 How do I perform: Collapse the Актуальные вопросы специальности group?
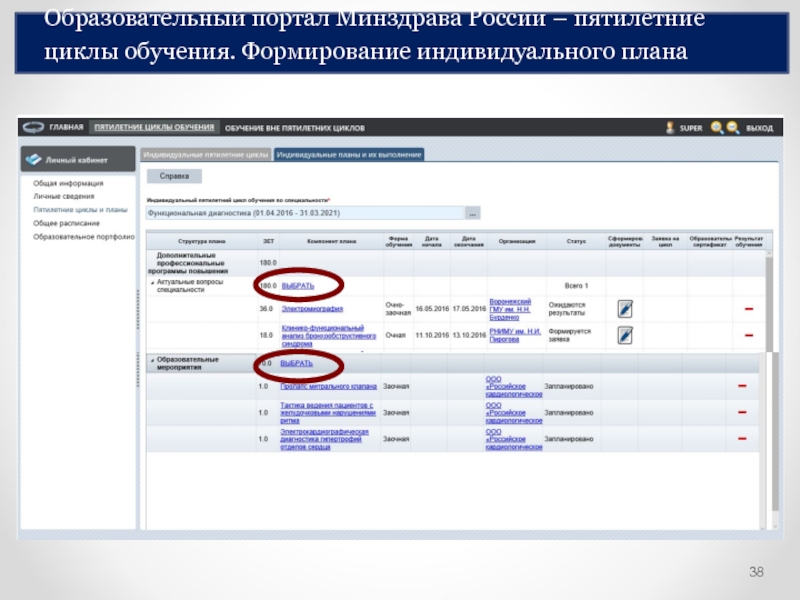tap(153, 282)
